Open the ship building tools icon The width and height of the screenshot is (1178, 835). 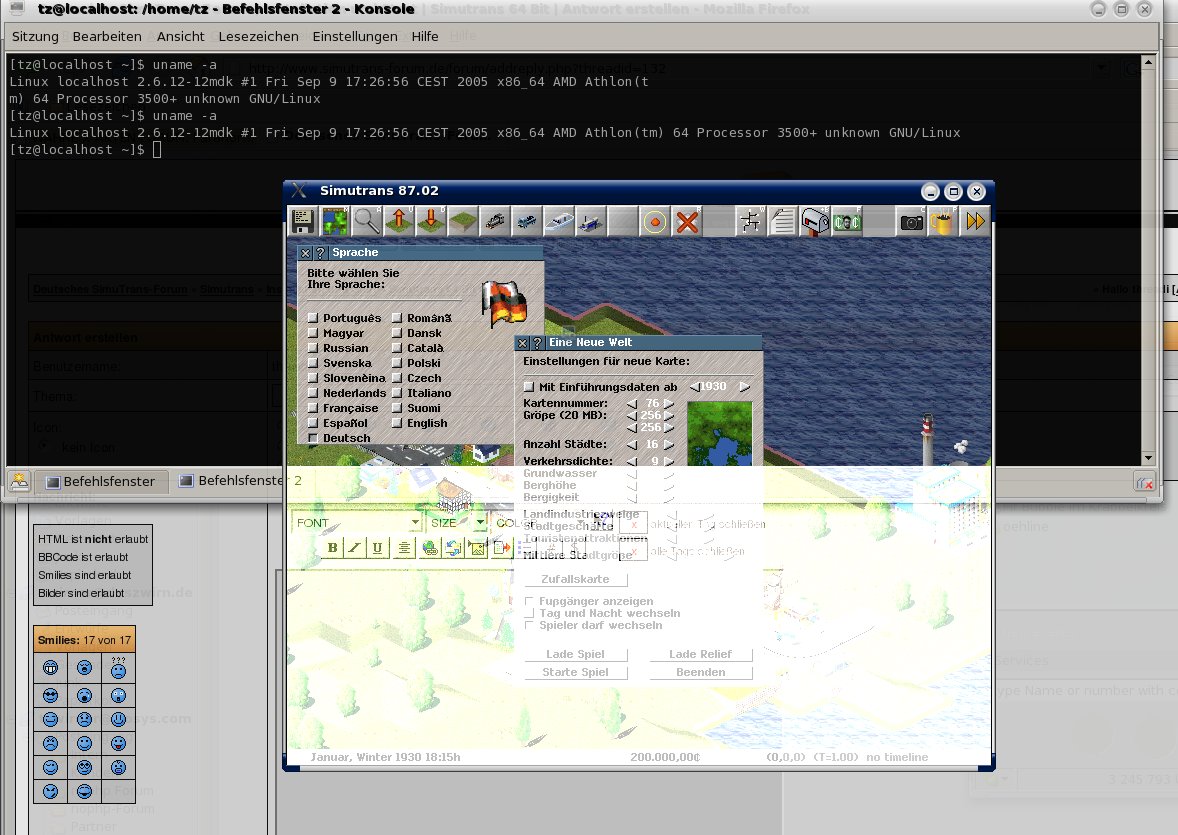pyautogui.click(x=559, y=222)
